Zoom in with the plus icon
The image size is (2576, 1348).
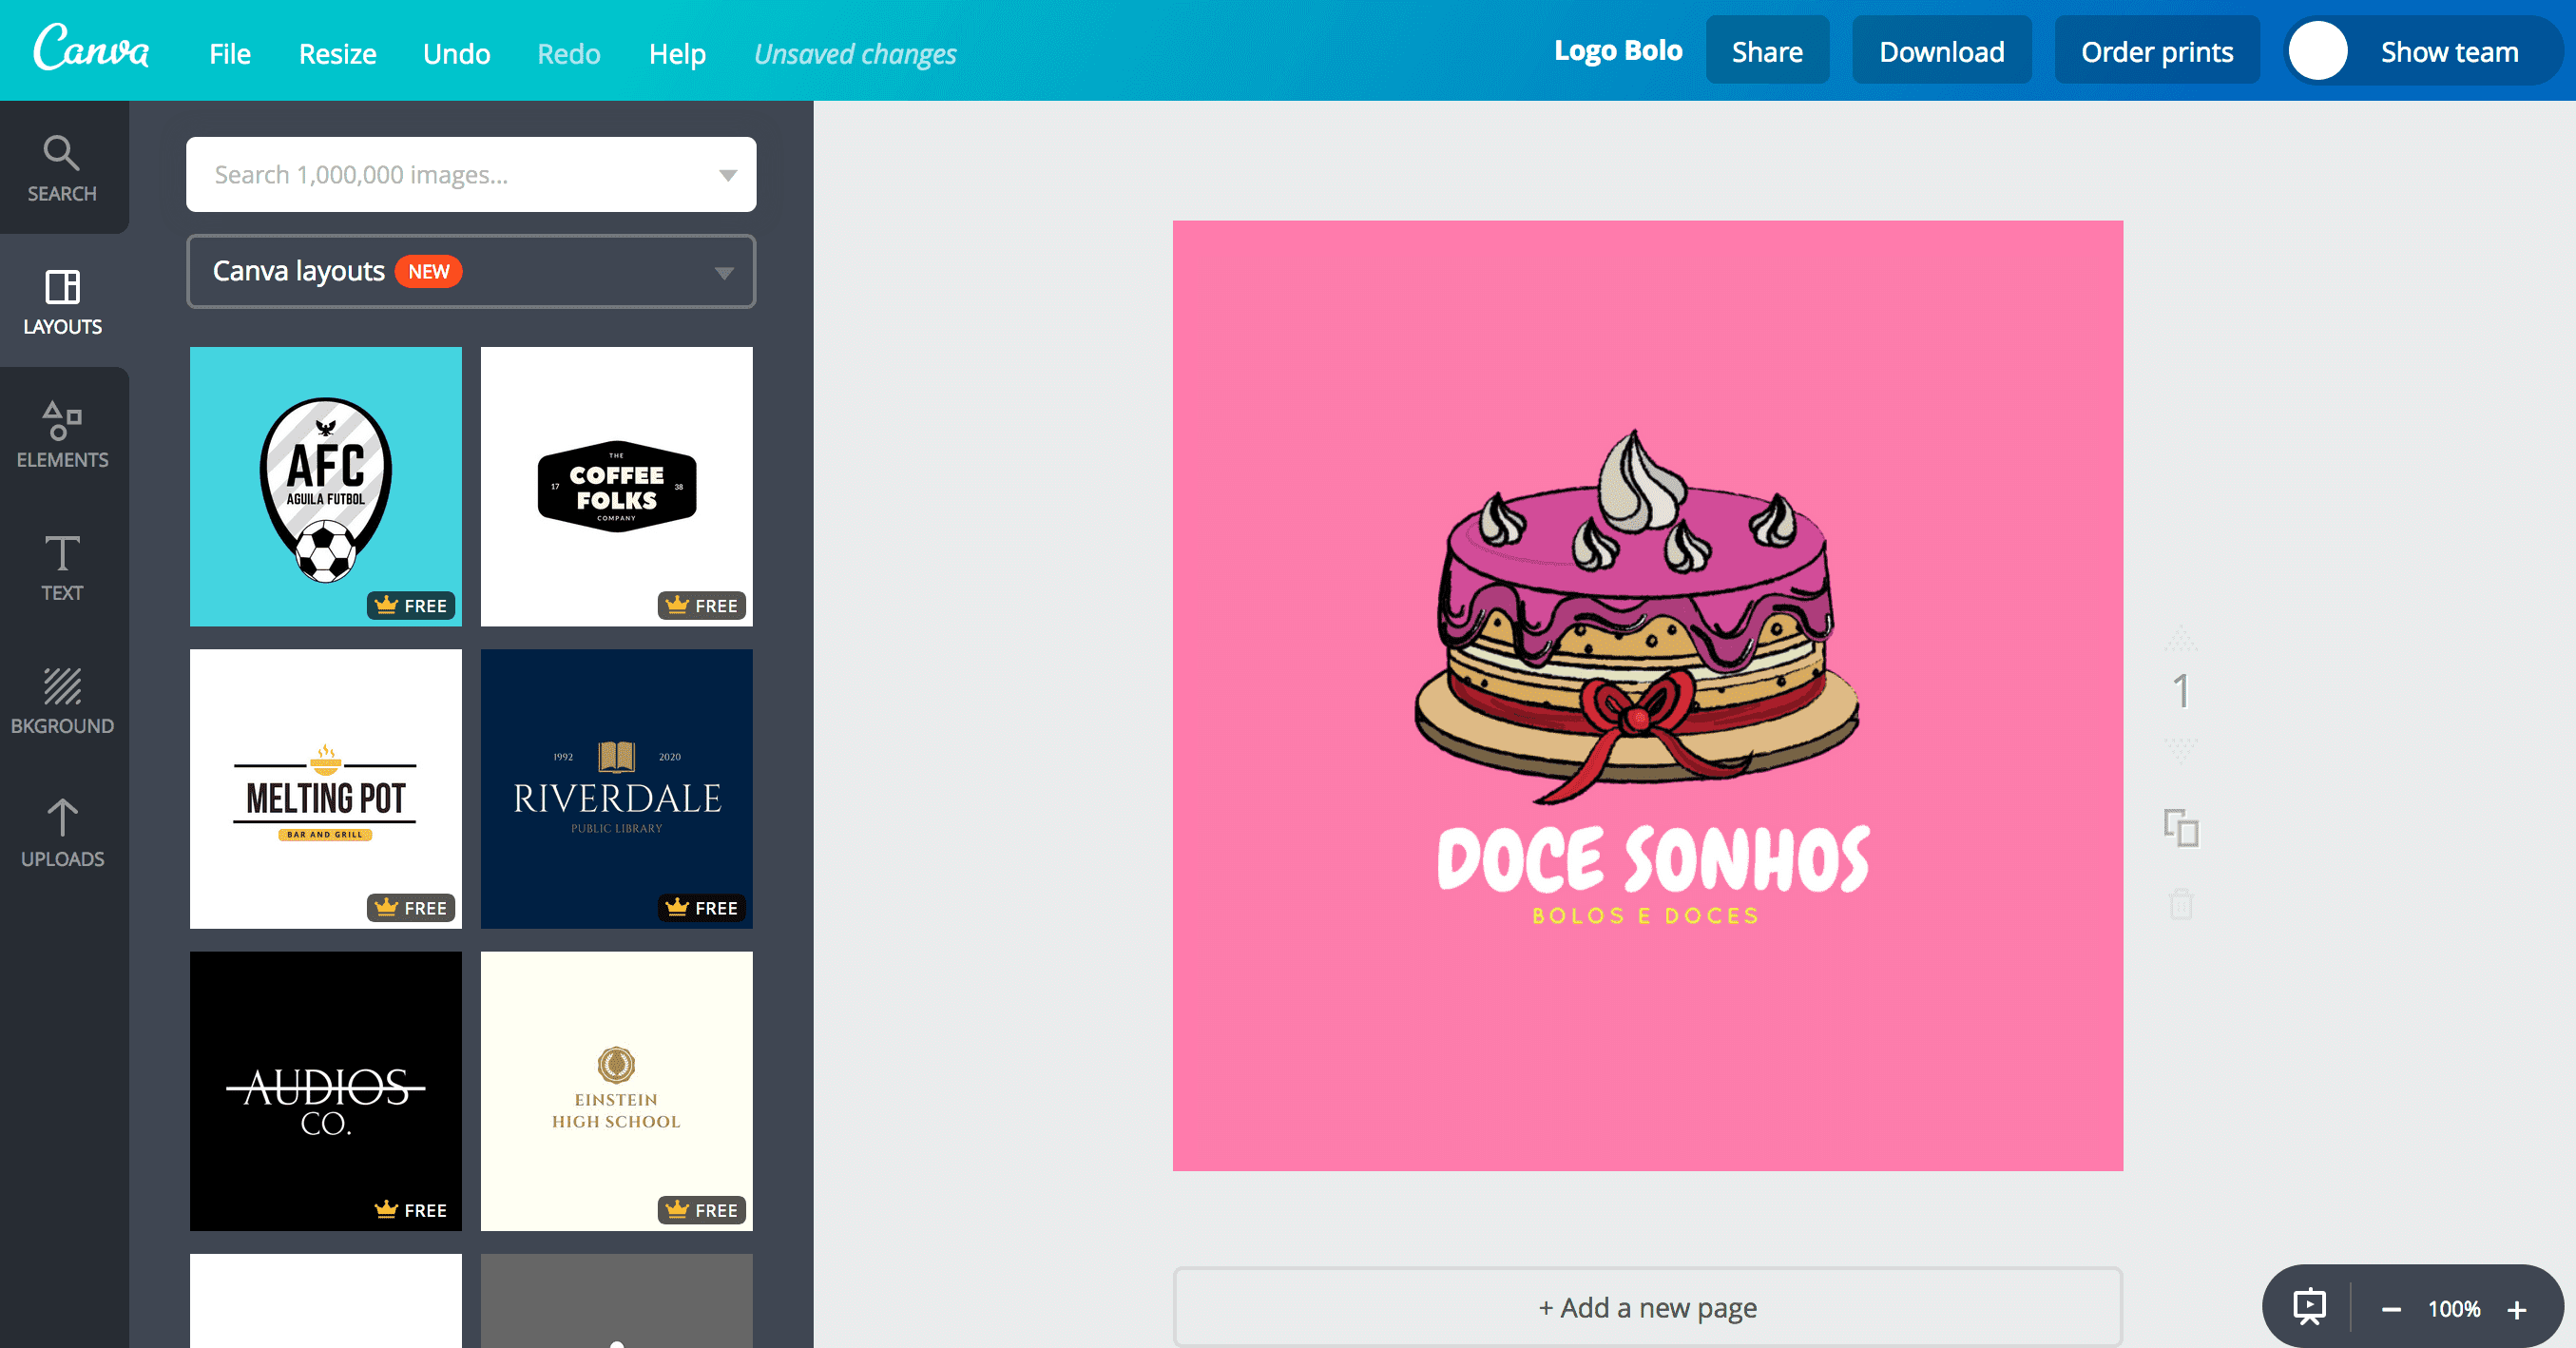pos(2517,1309)
